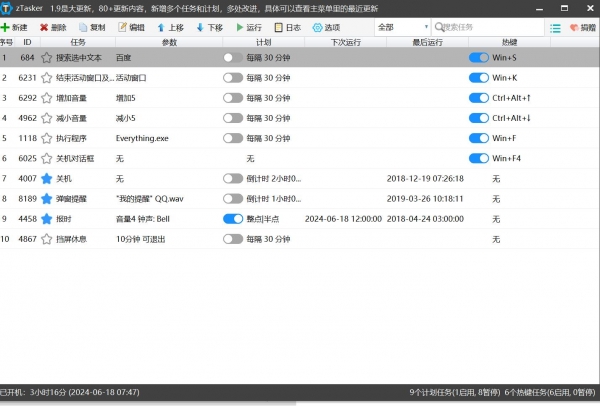Click the zTasker app logo icon
Screen dimensions: 600x406
(x=7, y=8)
